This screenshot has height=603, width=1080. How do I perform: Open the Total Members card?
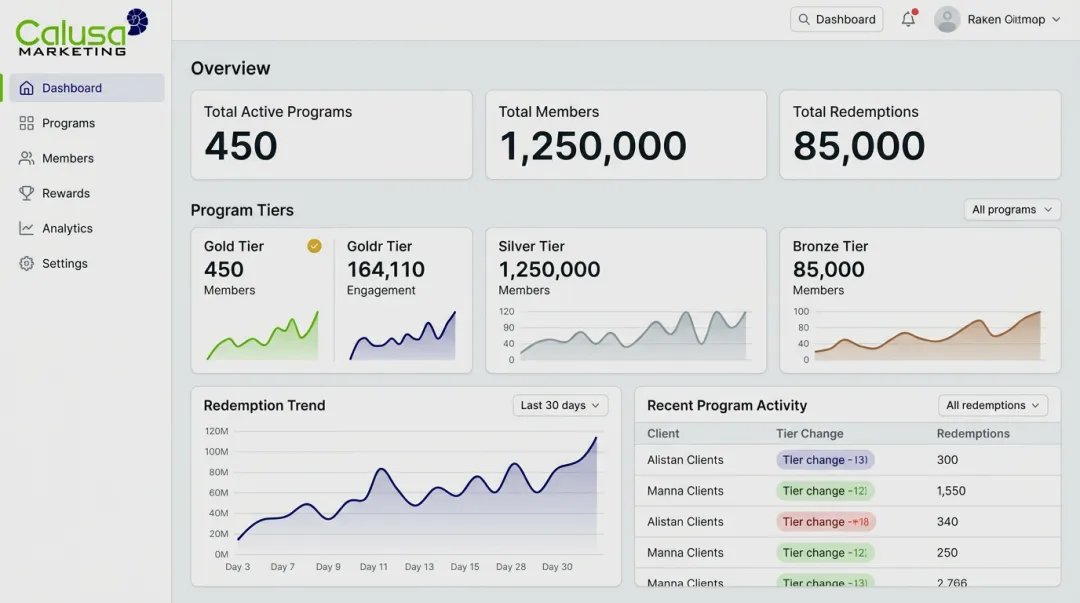[626, 135]
